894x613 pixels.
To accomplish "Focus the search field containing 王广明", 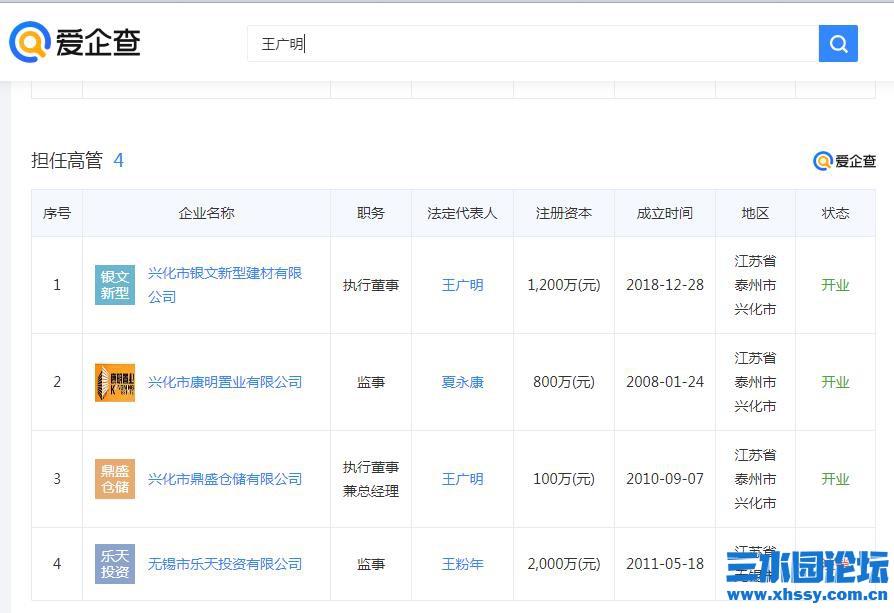I will (533, 43).
